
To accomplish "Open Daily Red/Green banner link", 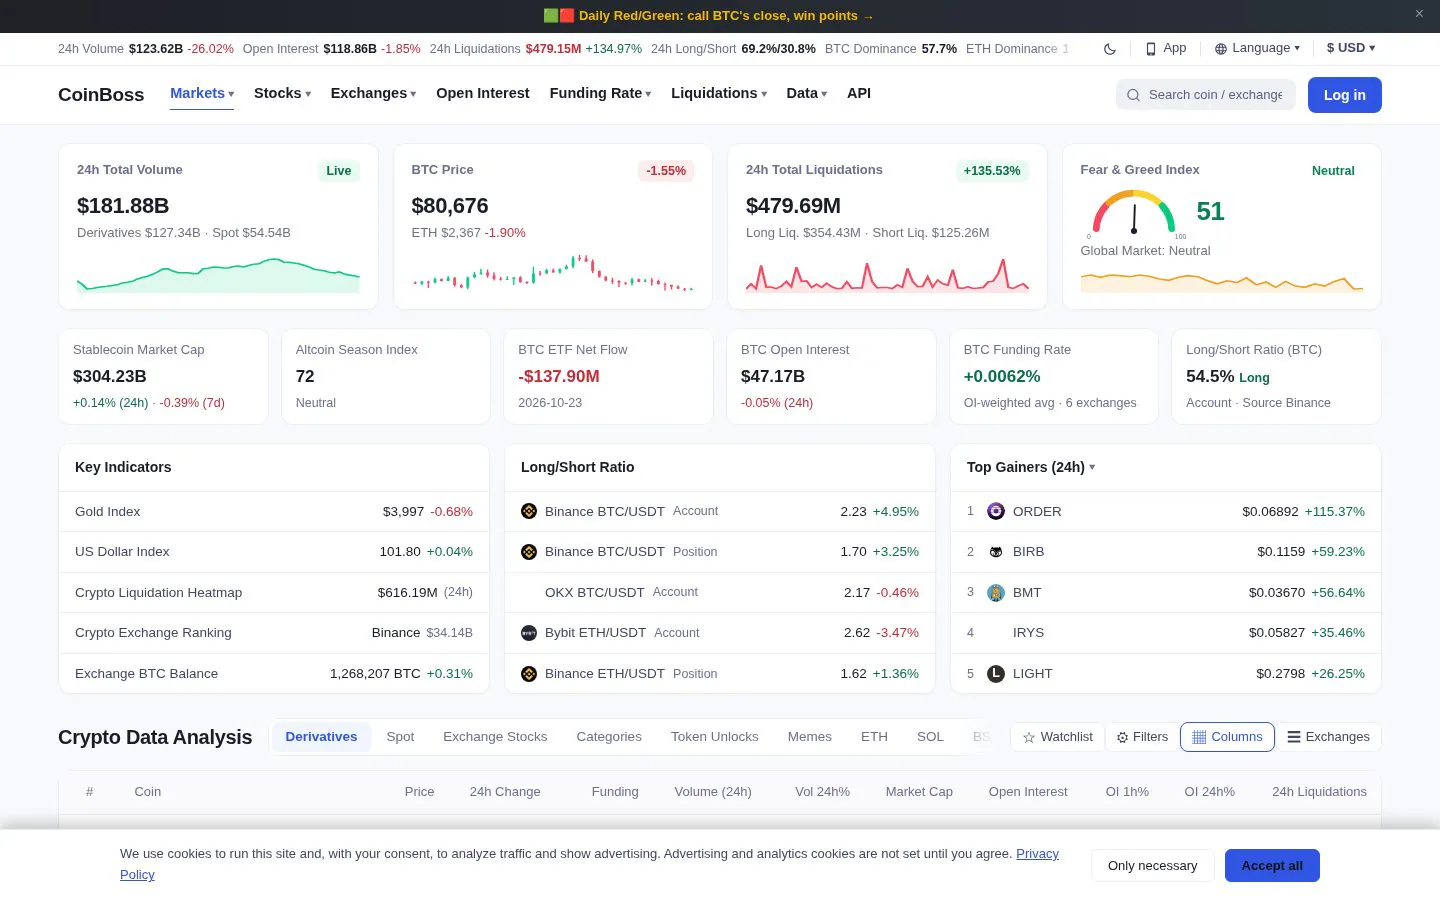I will pyautogui.click(x=709, y=15).
